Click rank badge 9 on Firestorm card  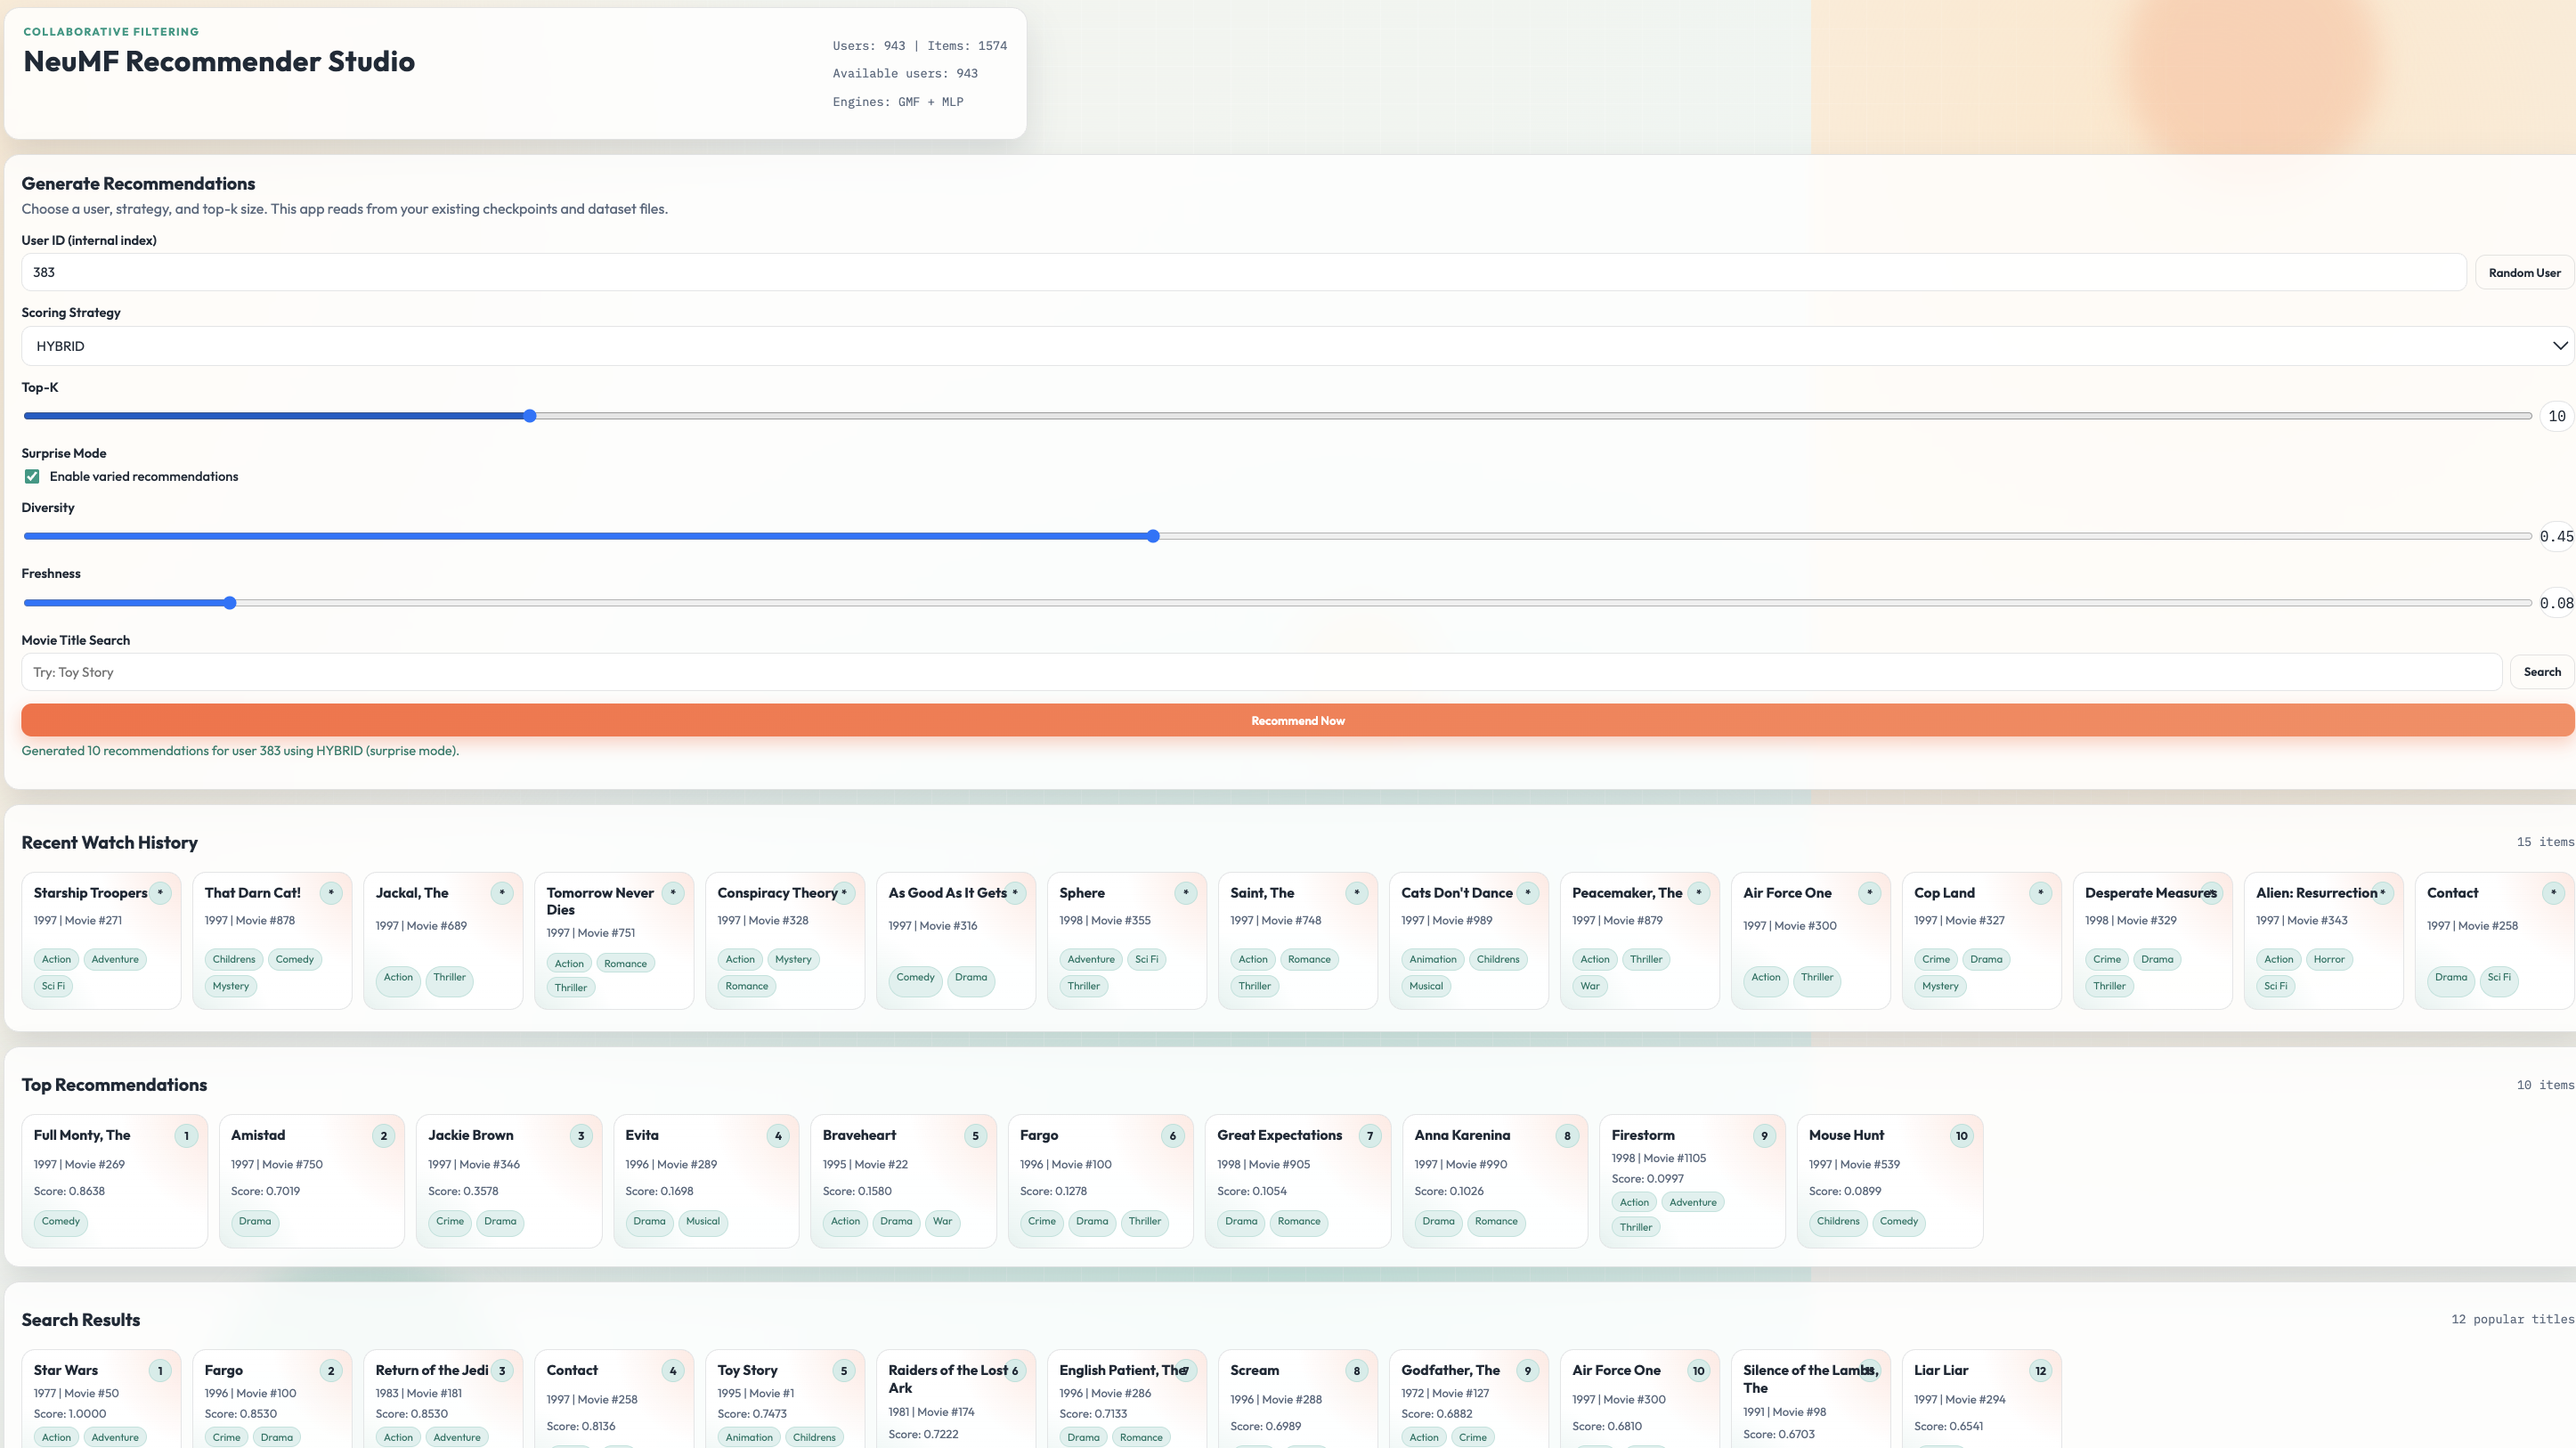(1765, 1136)
